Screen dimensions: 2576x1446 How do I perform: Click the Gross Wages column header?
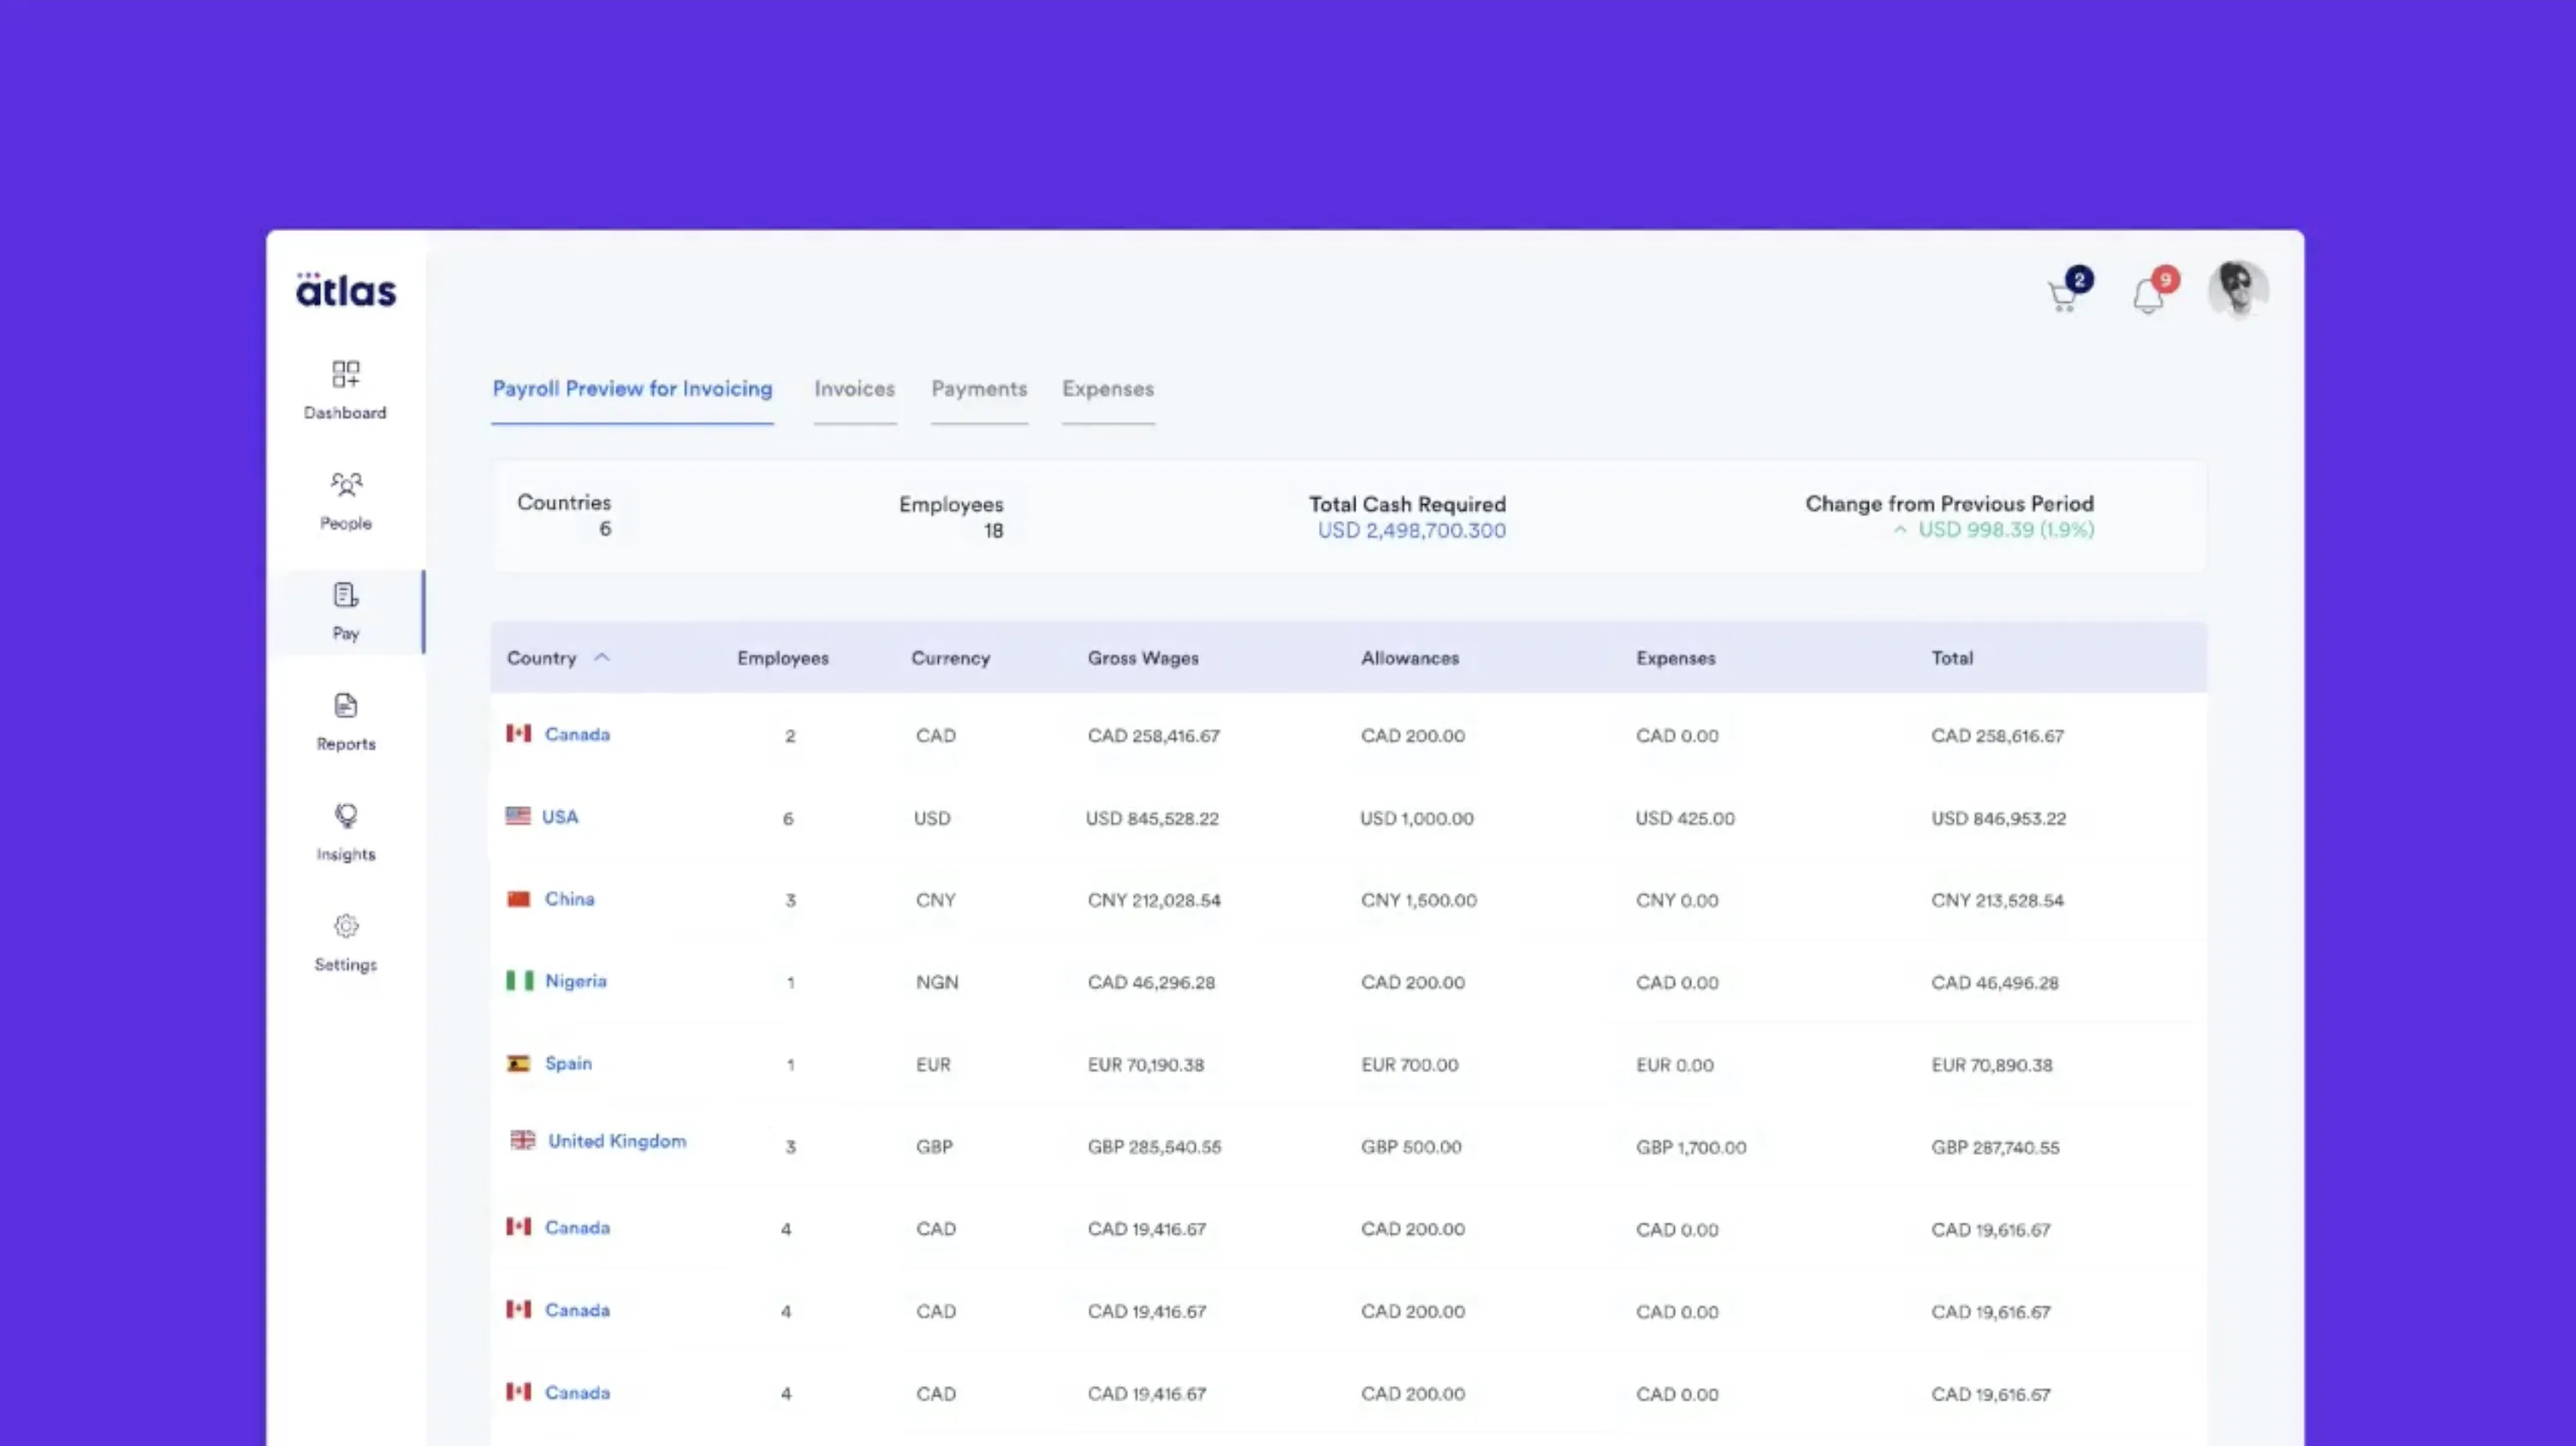coord(1143,658)
